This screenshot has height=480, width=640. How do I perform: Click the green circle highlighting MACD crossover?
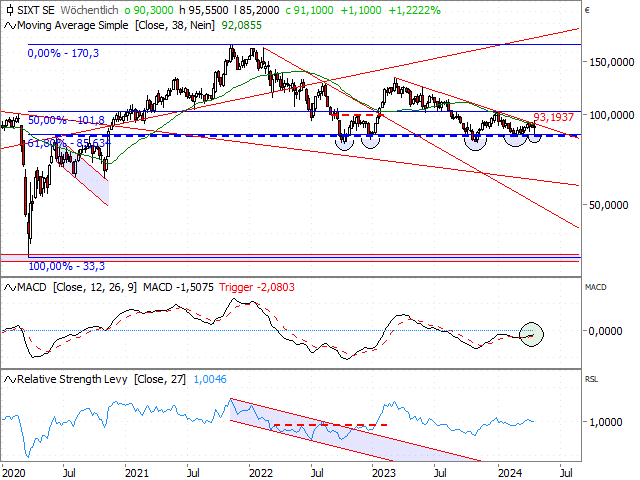[531, 334]
